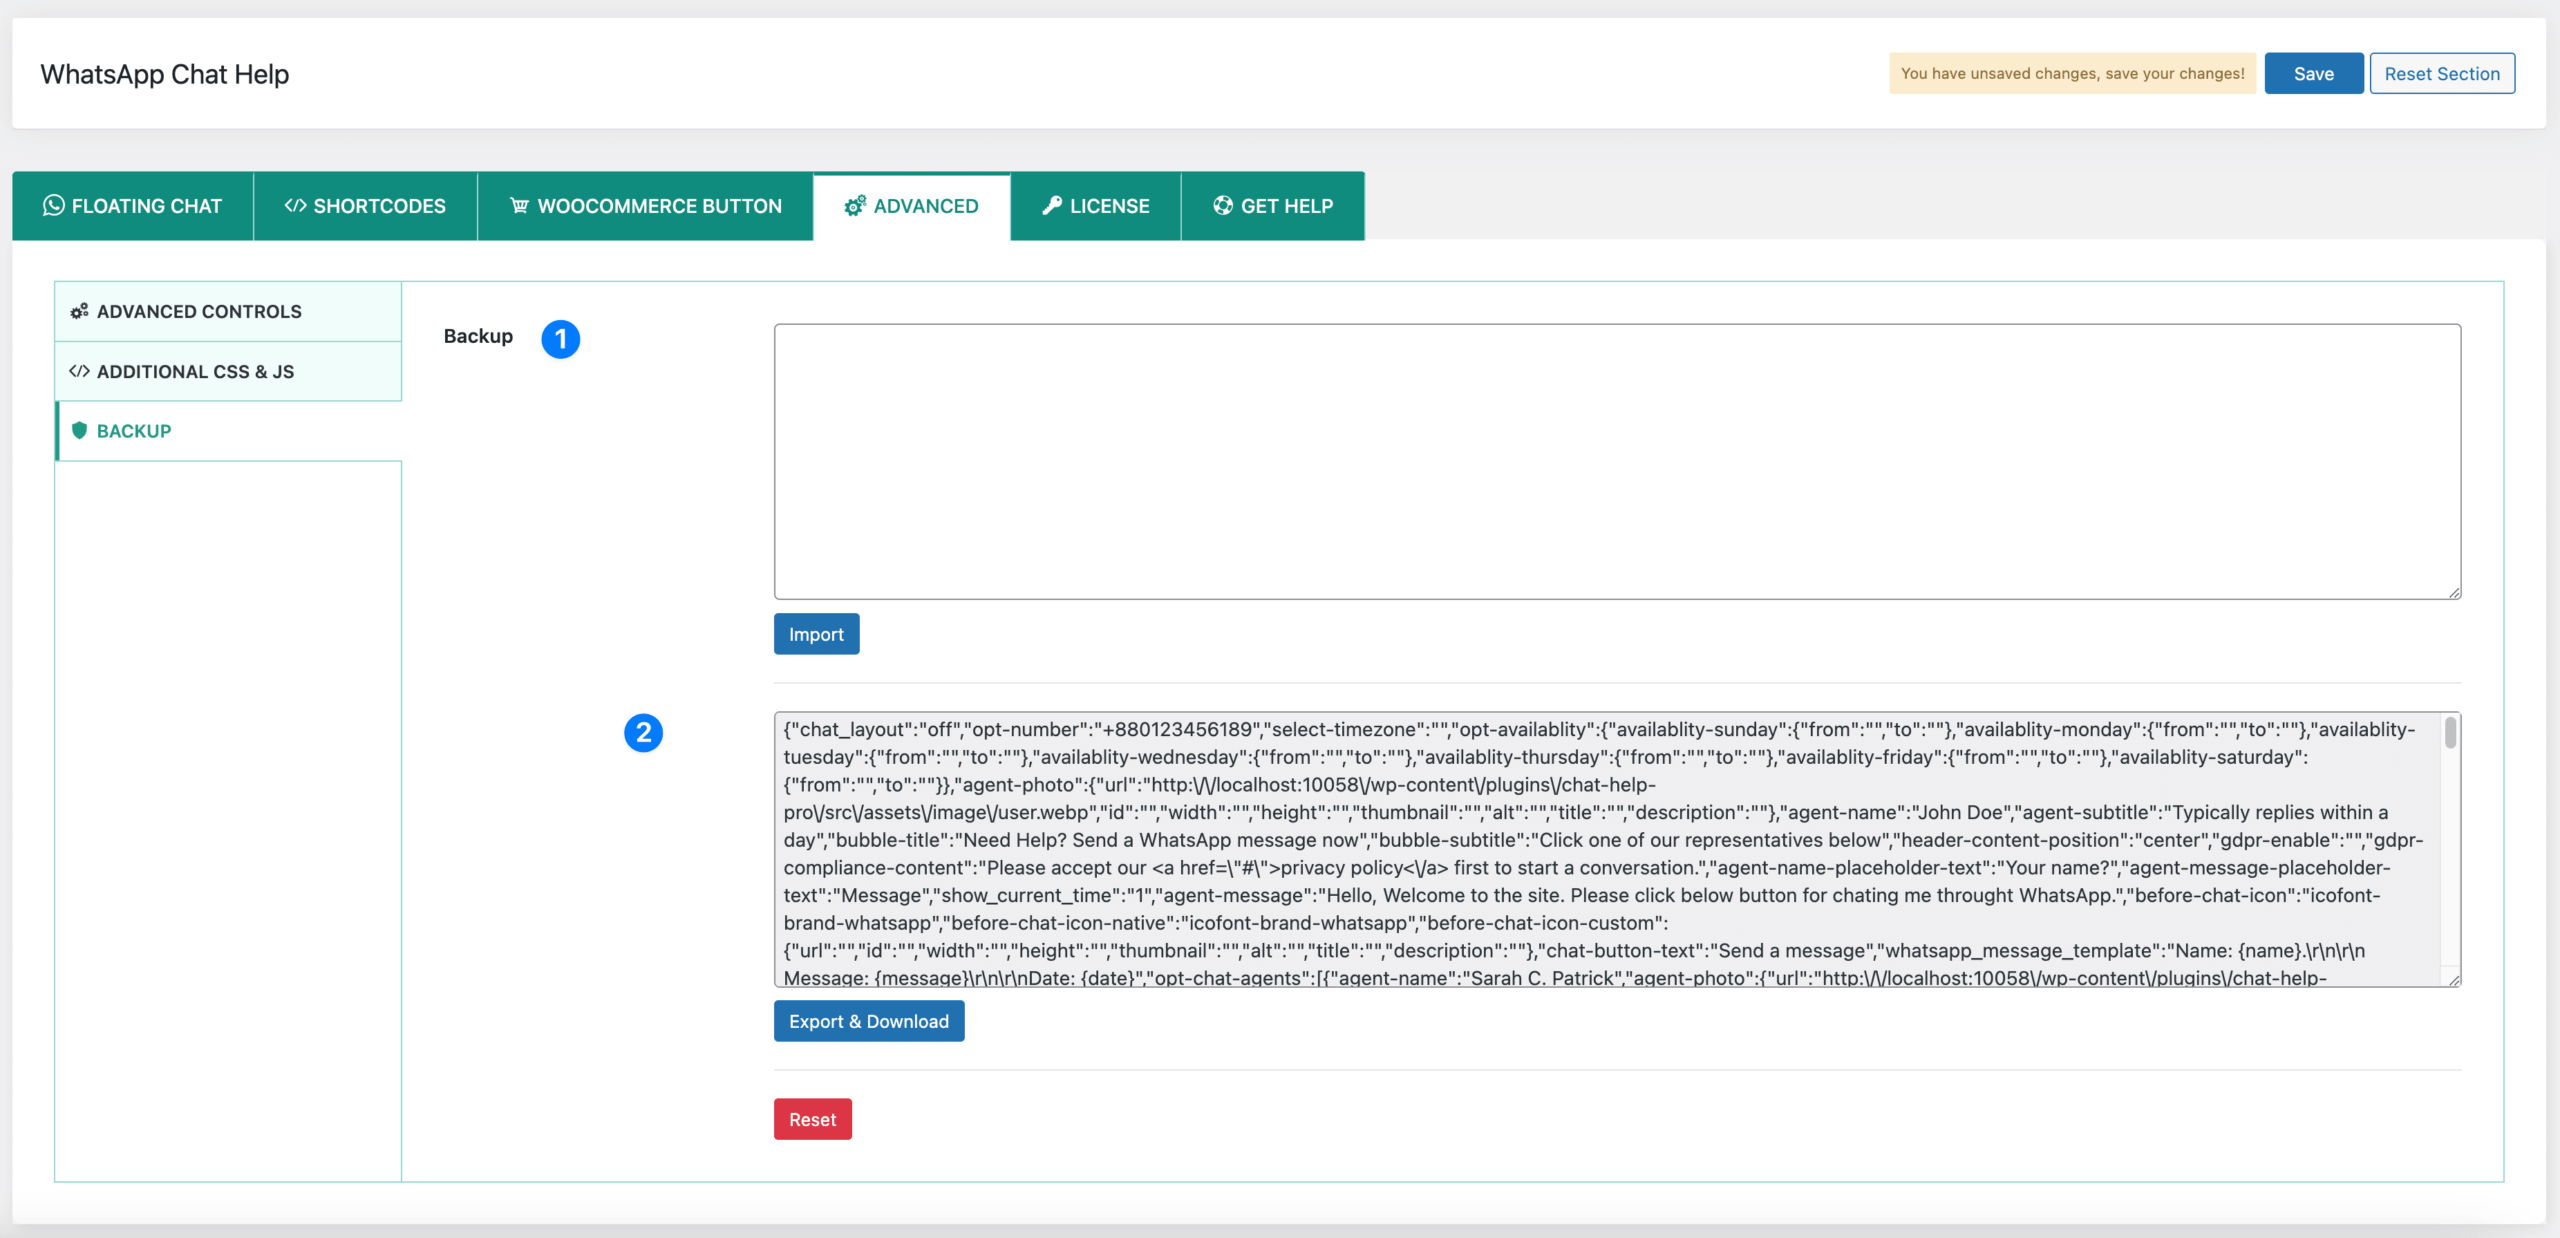
Task: Click the gears icon on Advanced tab
Action: click(x=855, y=206)
